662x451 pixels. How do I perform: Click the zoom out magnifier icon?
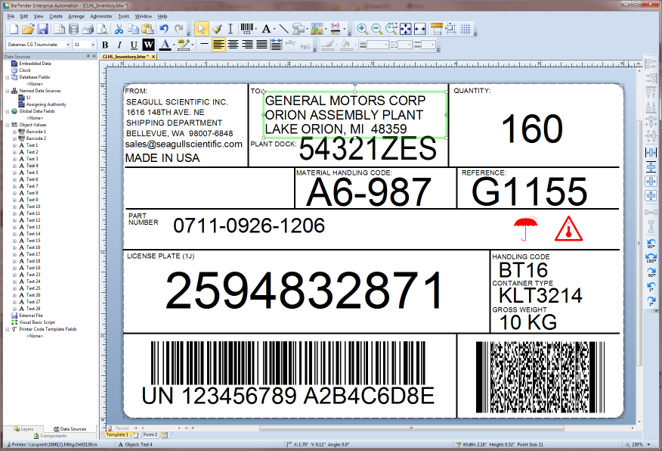point(377,29)
